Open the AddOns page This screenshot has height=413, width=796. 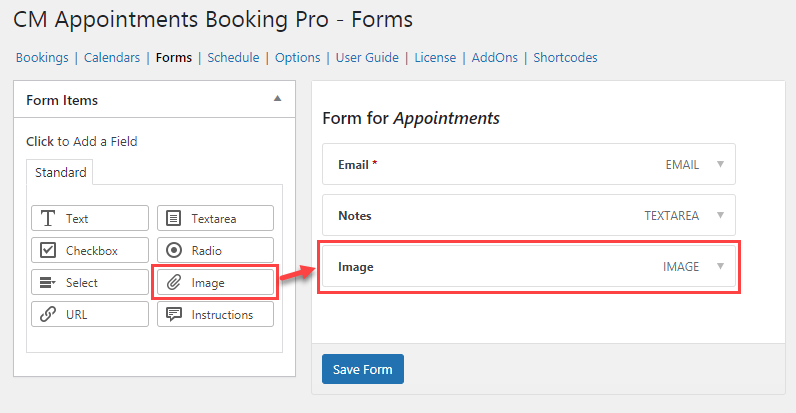(x=494, y=58)
